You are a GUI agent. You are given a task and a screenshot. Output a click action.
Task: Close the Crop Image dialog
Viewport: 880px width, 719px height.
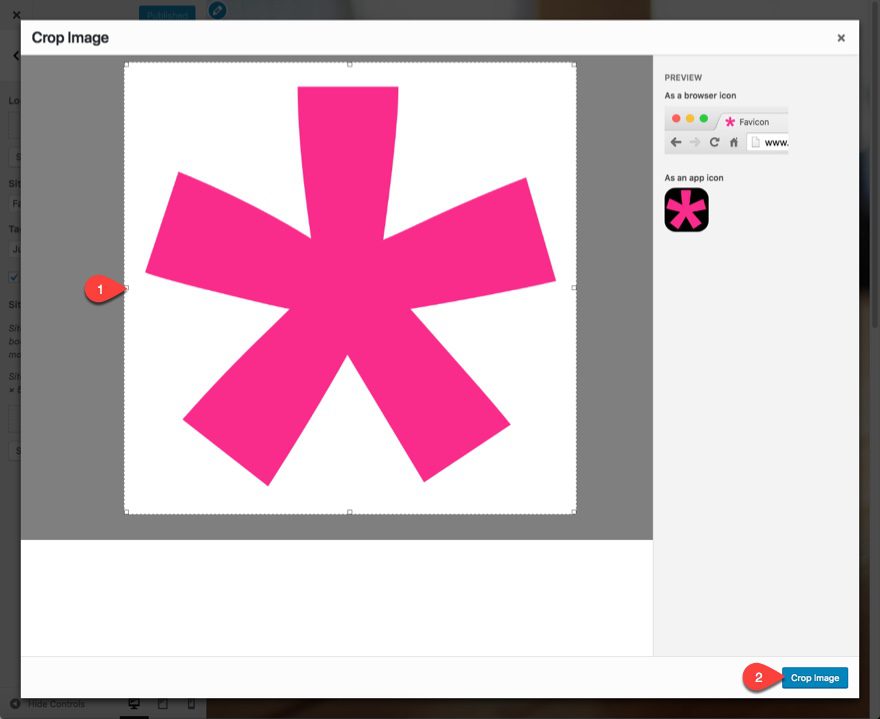pos(841,38)
